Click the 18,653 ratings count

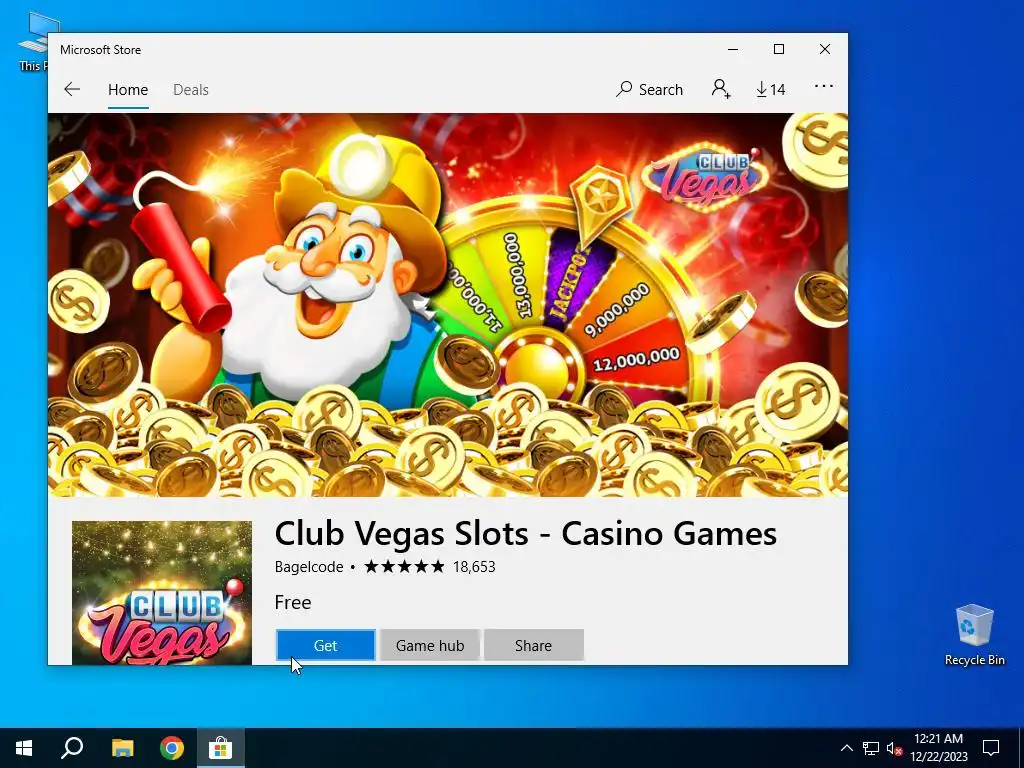474,567
